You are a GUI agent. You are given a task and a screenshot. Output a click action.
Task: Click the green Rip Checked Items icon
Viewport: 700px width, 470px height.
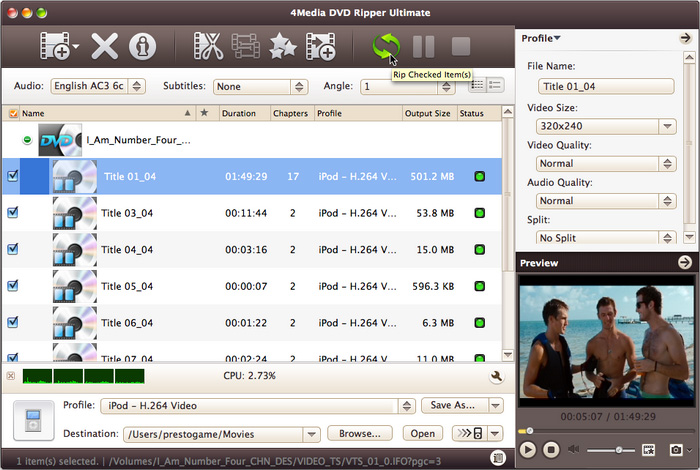tap(385, 46)
